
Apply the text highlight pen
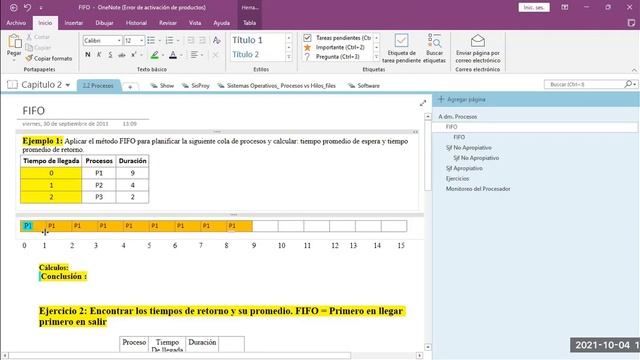pos(154,55)
